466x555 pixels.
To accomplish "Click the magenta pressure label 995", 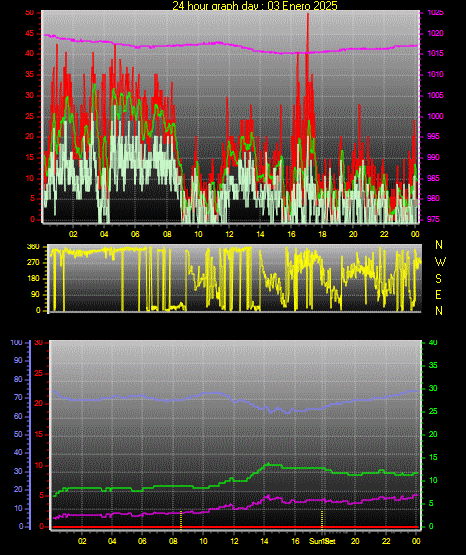I will pyautogui.click(x=433, y=136).
